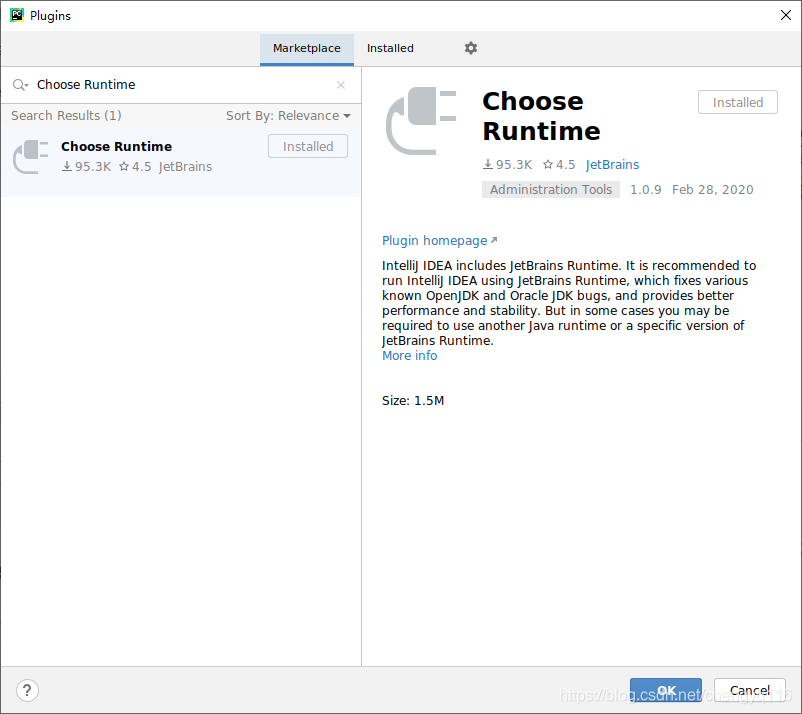Screen dimensions: 802x714
Task: Open the JetBrains vendor link in details
Action: 612,165
